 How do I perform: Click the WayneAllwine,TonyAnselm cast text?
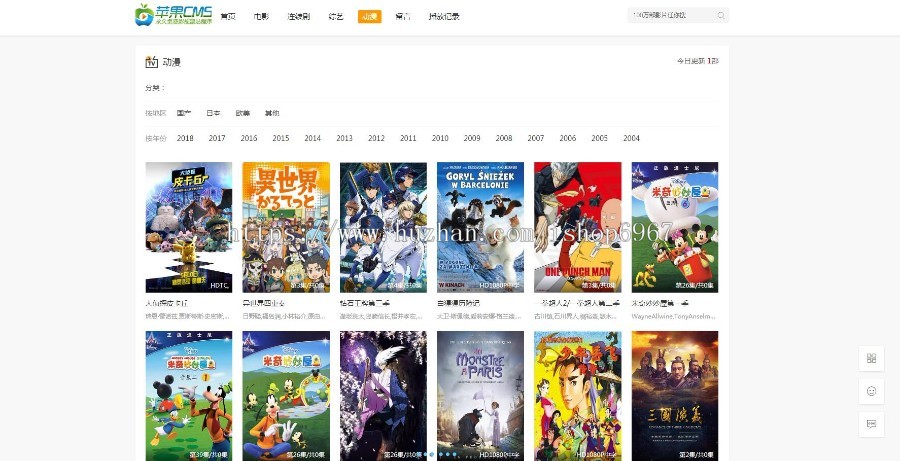click(x=674, y=316)
